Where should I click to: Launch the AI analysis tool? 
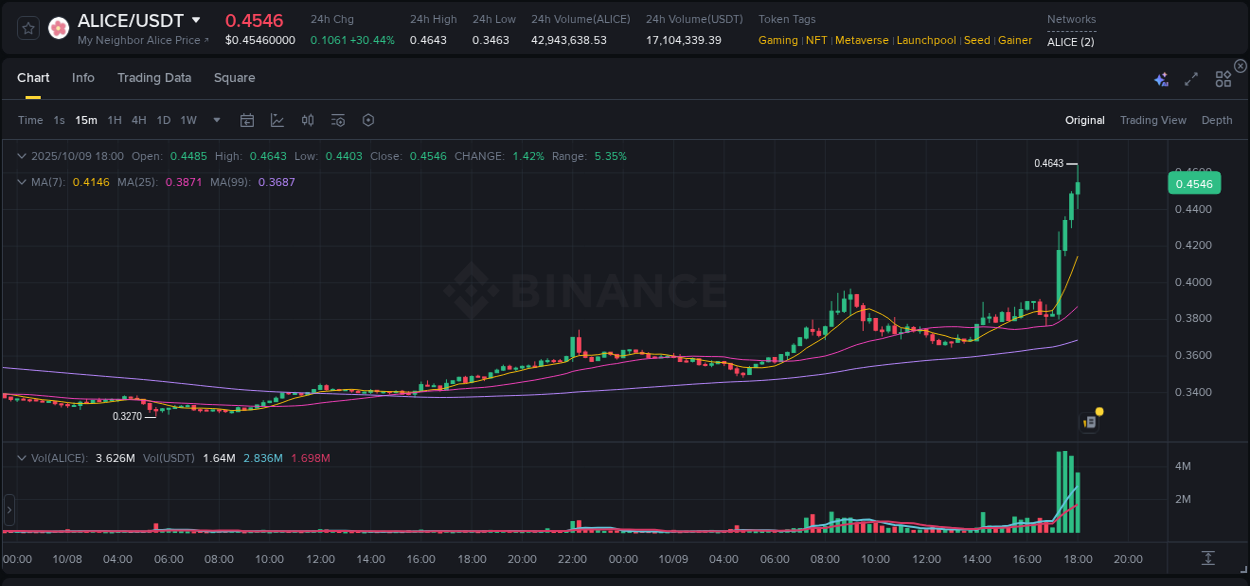point(1161,77)
